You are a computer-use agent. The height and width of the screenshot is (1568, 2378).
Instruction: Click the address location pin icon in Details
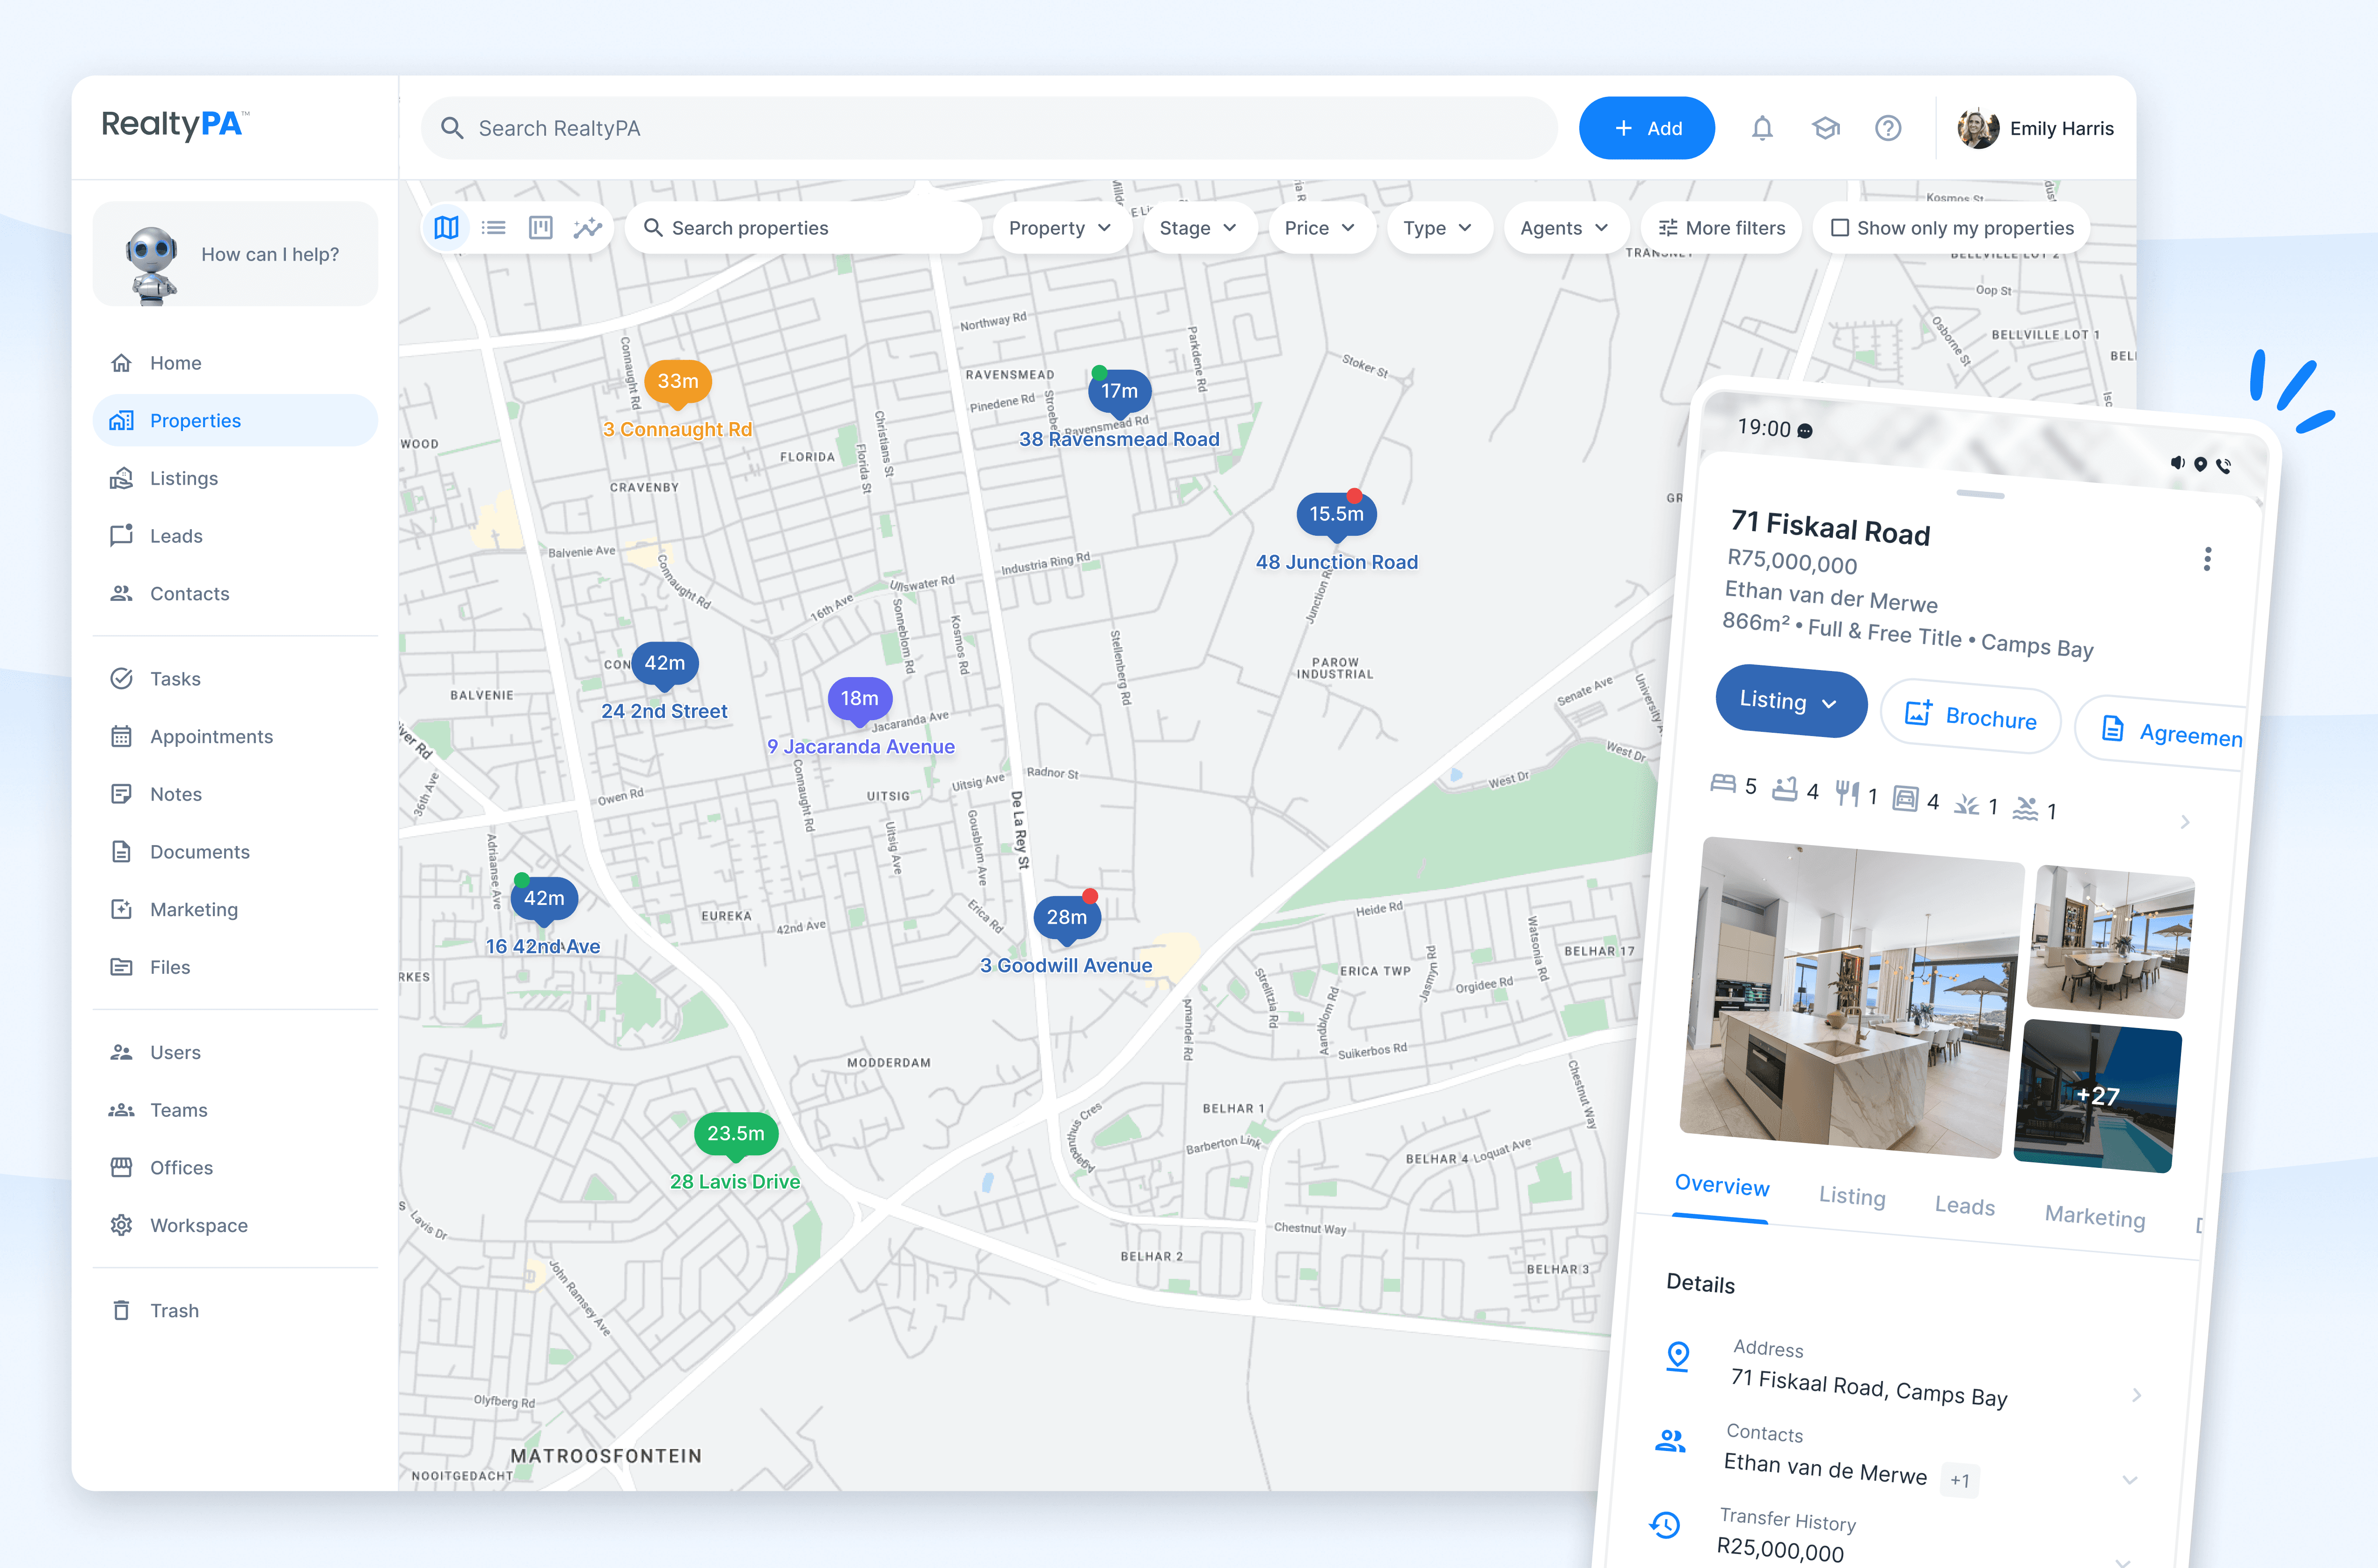click(1678, 1356)
